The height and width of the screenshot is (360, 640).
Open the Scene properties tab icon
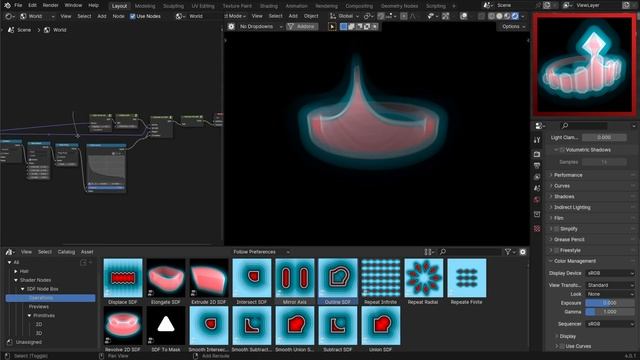click(x=537, y=188)
